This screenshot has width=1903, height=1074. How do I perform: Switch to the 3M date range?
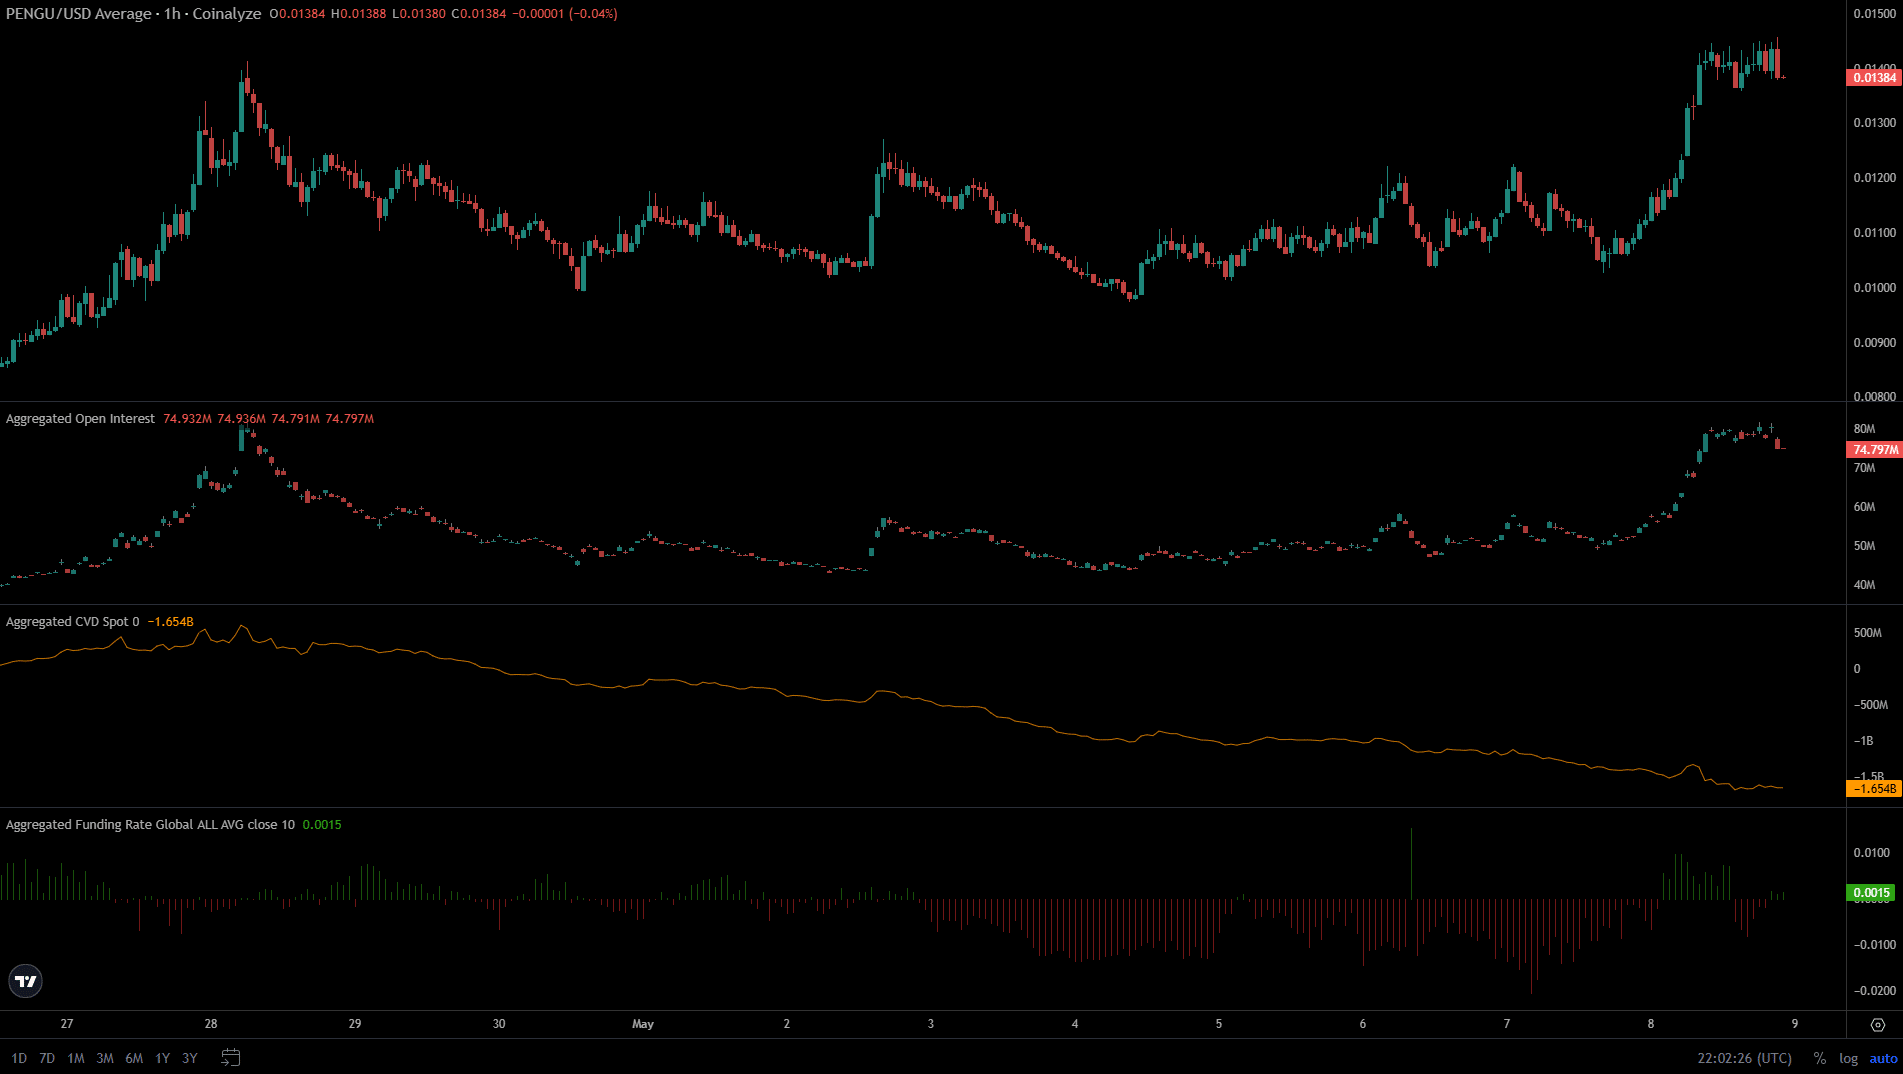tap(105, 1058)
